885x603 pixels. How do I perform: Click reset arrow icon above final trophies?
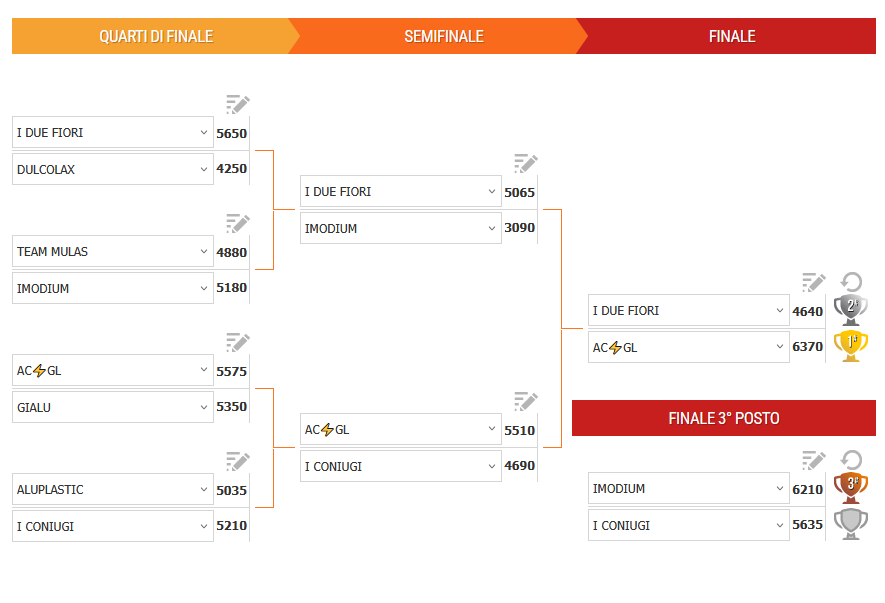(x=851, y=282)
